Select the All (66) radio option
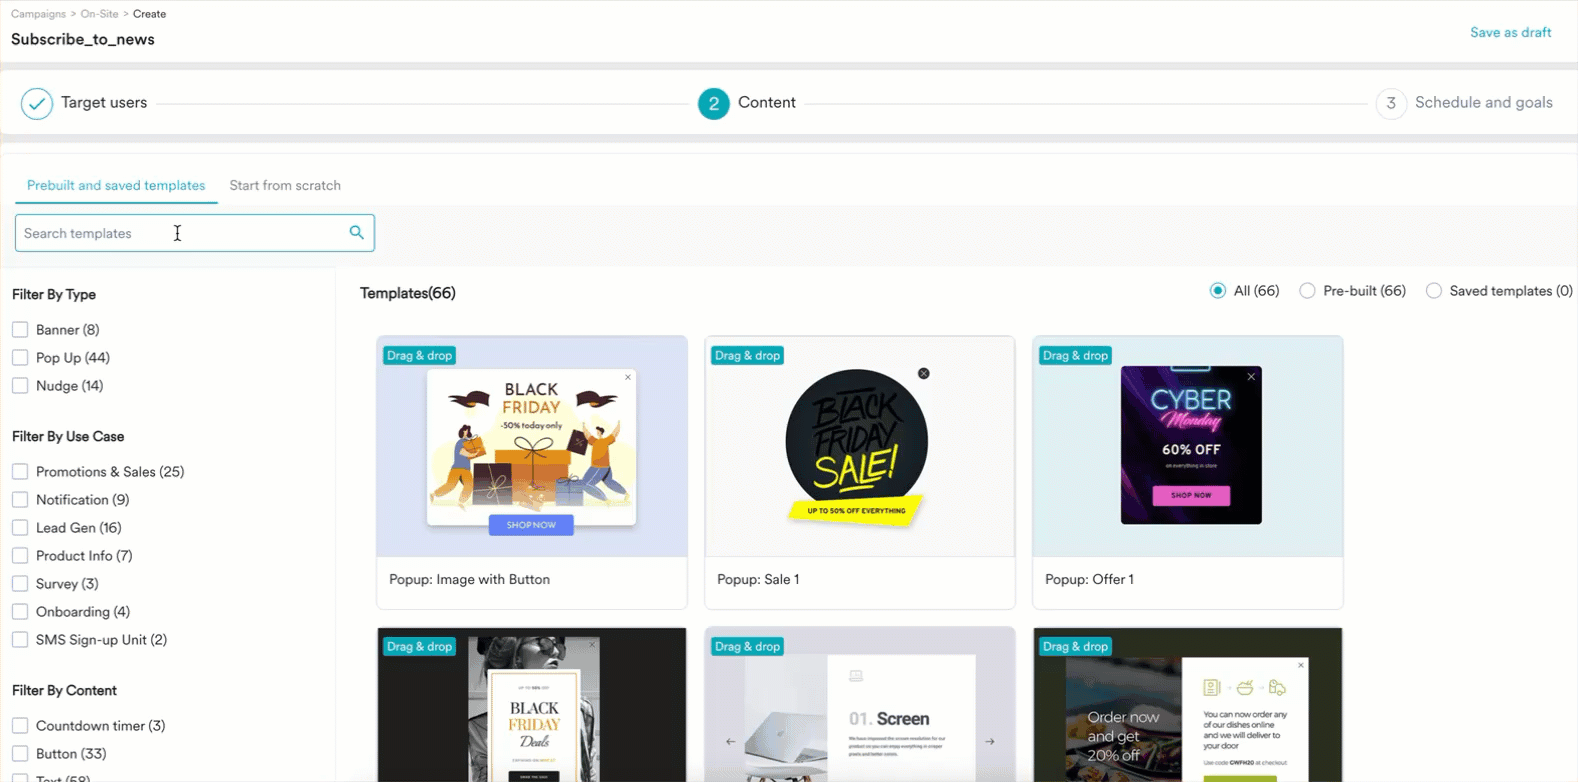The height and width of the screenshot is (782, 1578). (x=1217, y=291)
